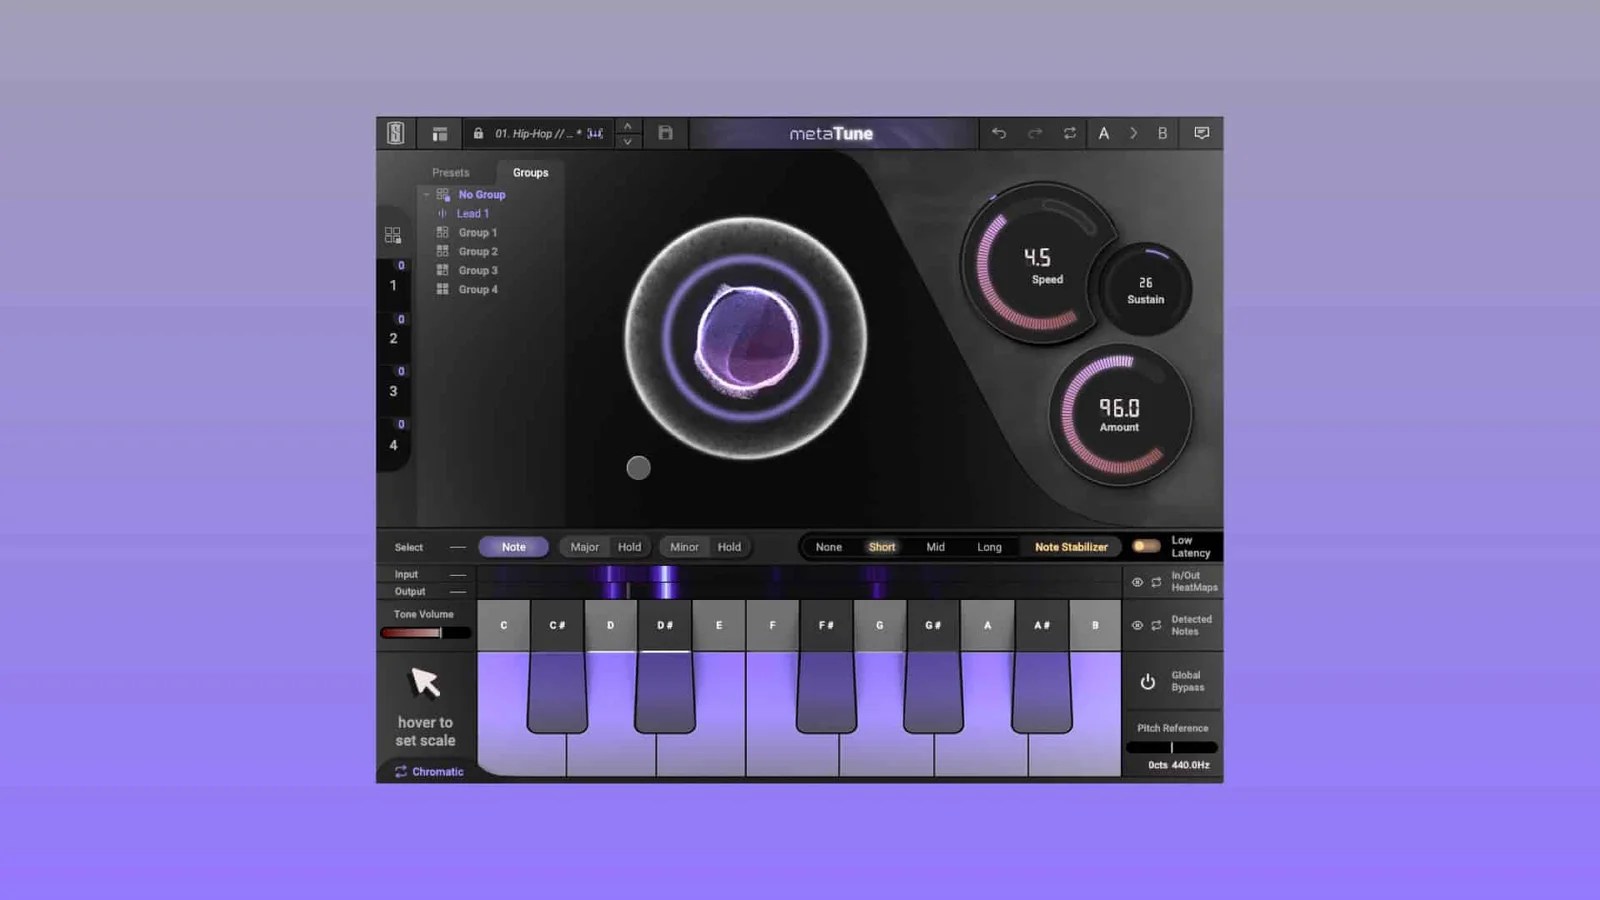This screenshot has width=1600, height=900.
Task: Enable the Low Latency toggle
Action: coord(1147,546)
